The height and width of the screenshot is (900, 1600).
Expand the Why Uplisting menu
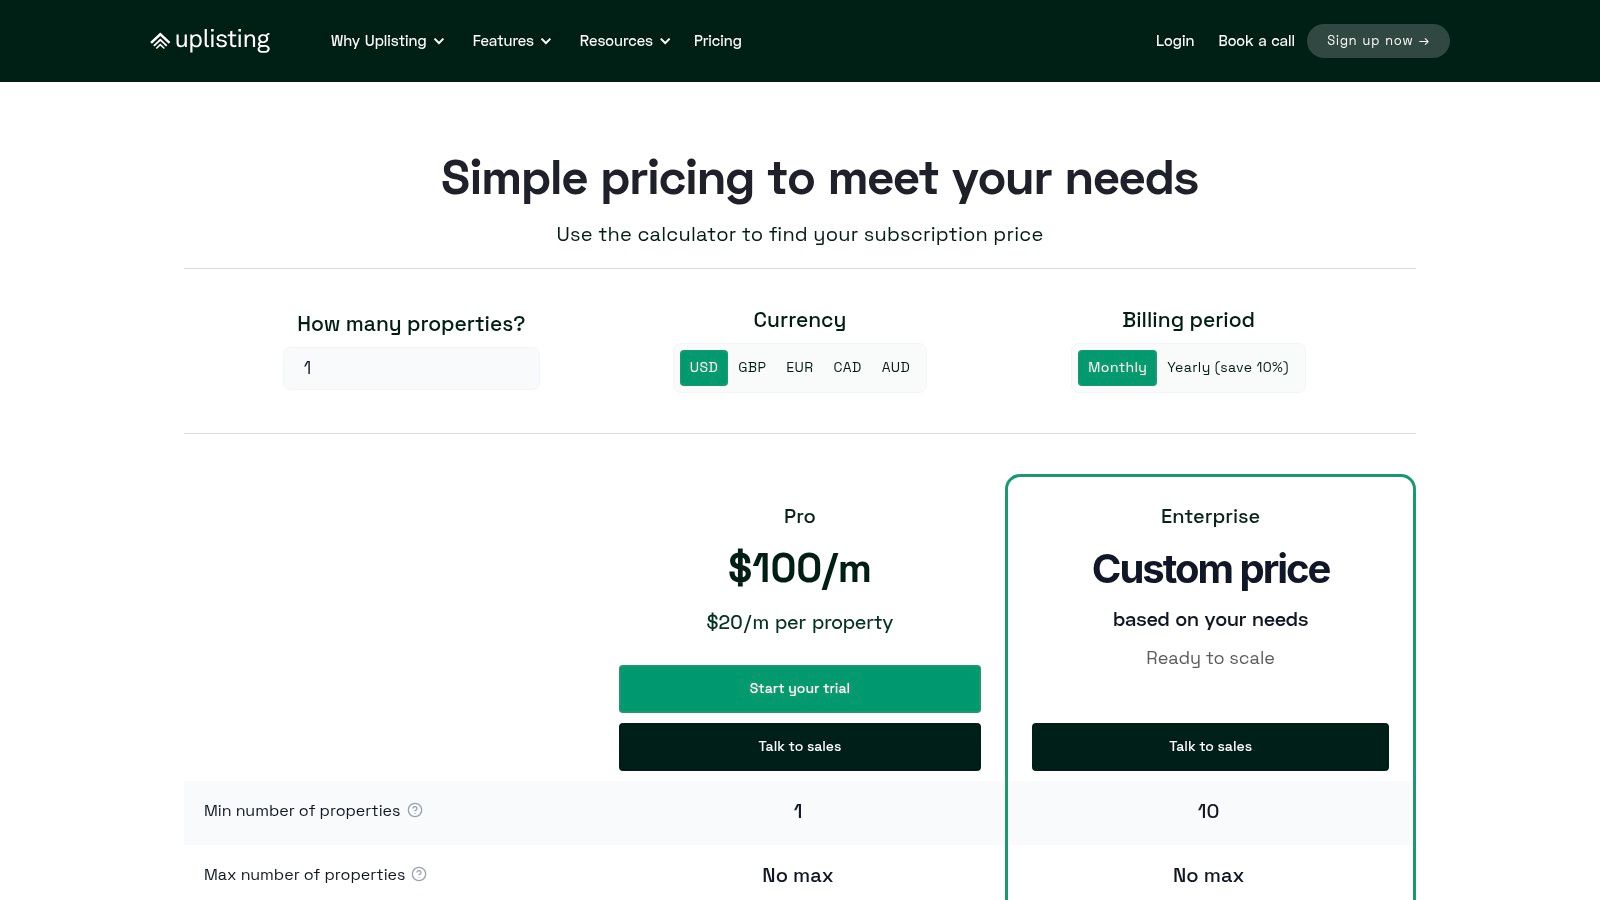(x=387, y=41)
